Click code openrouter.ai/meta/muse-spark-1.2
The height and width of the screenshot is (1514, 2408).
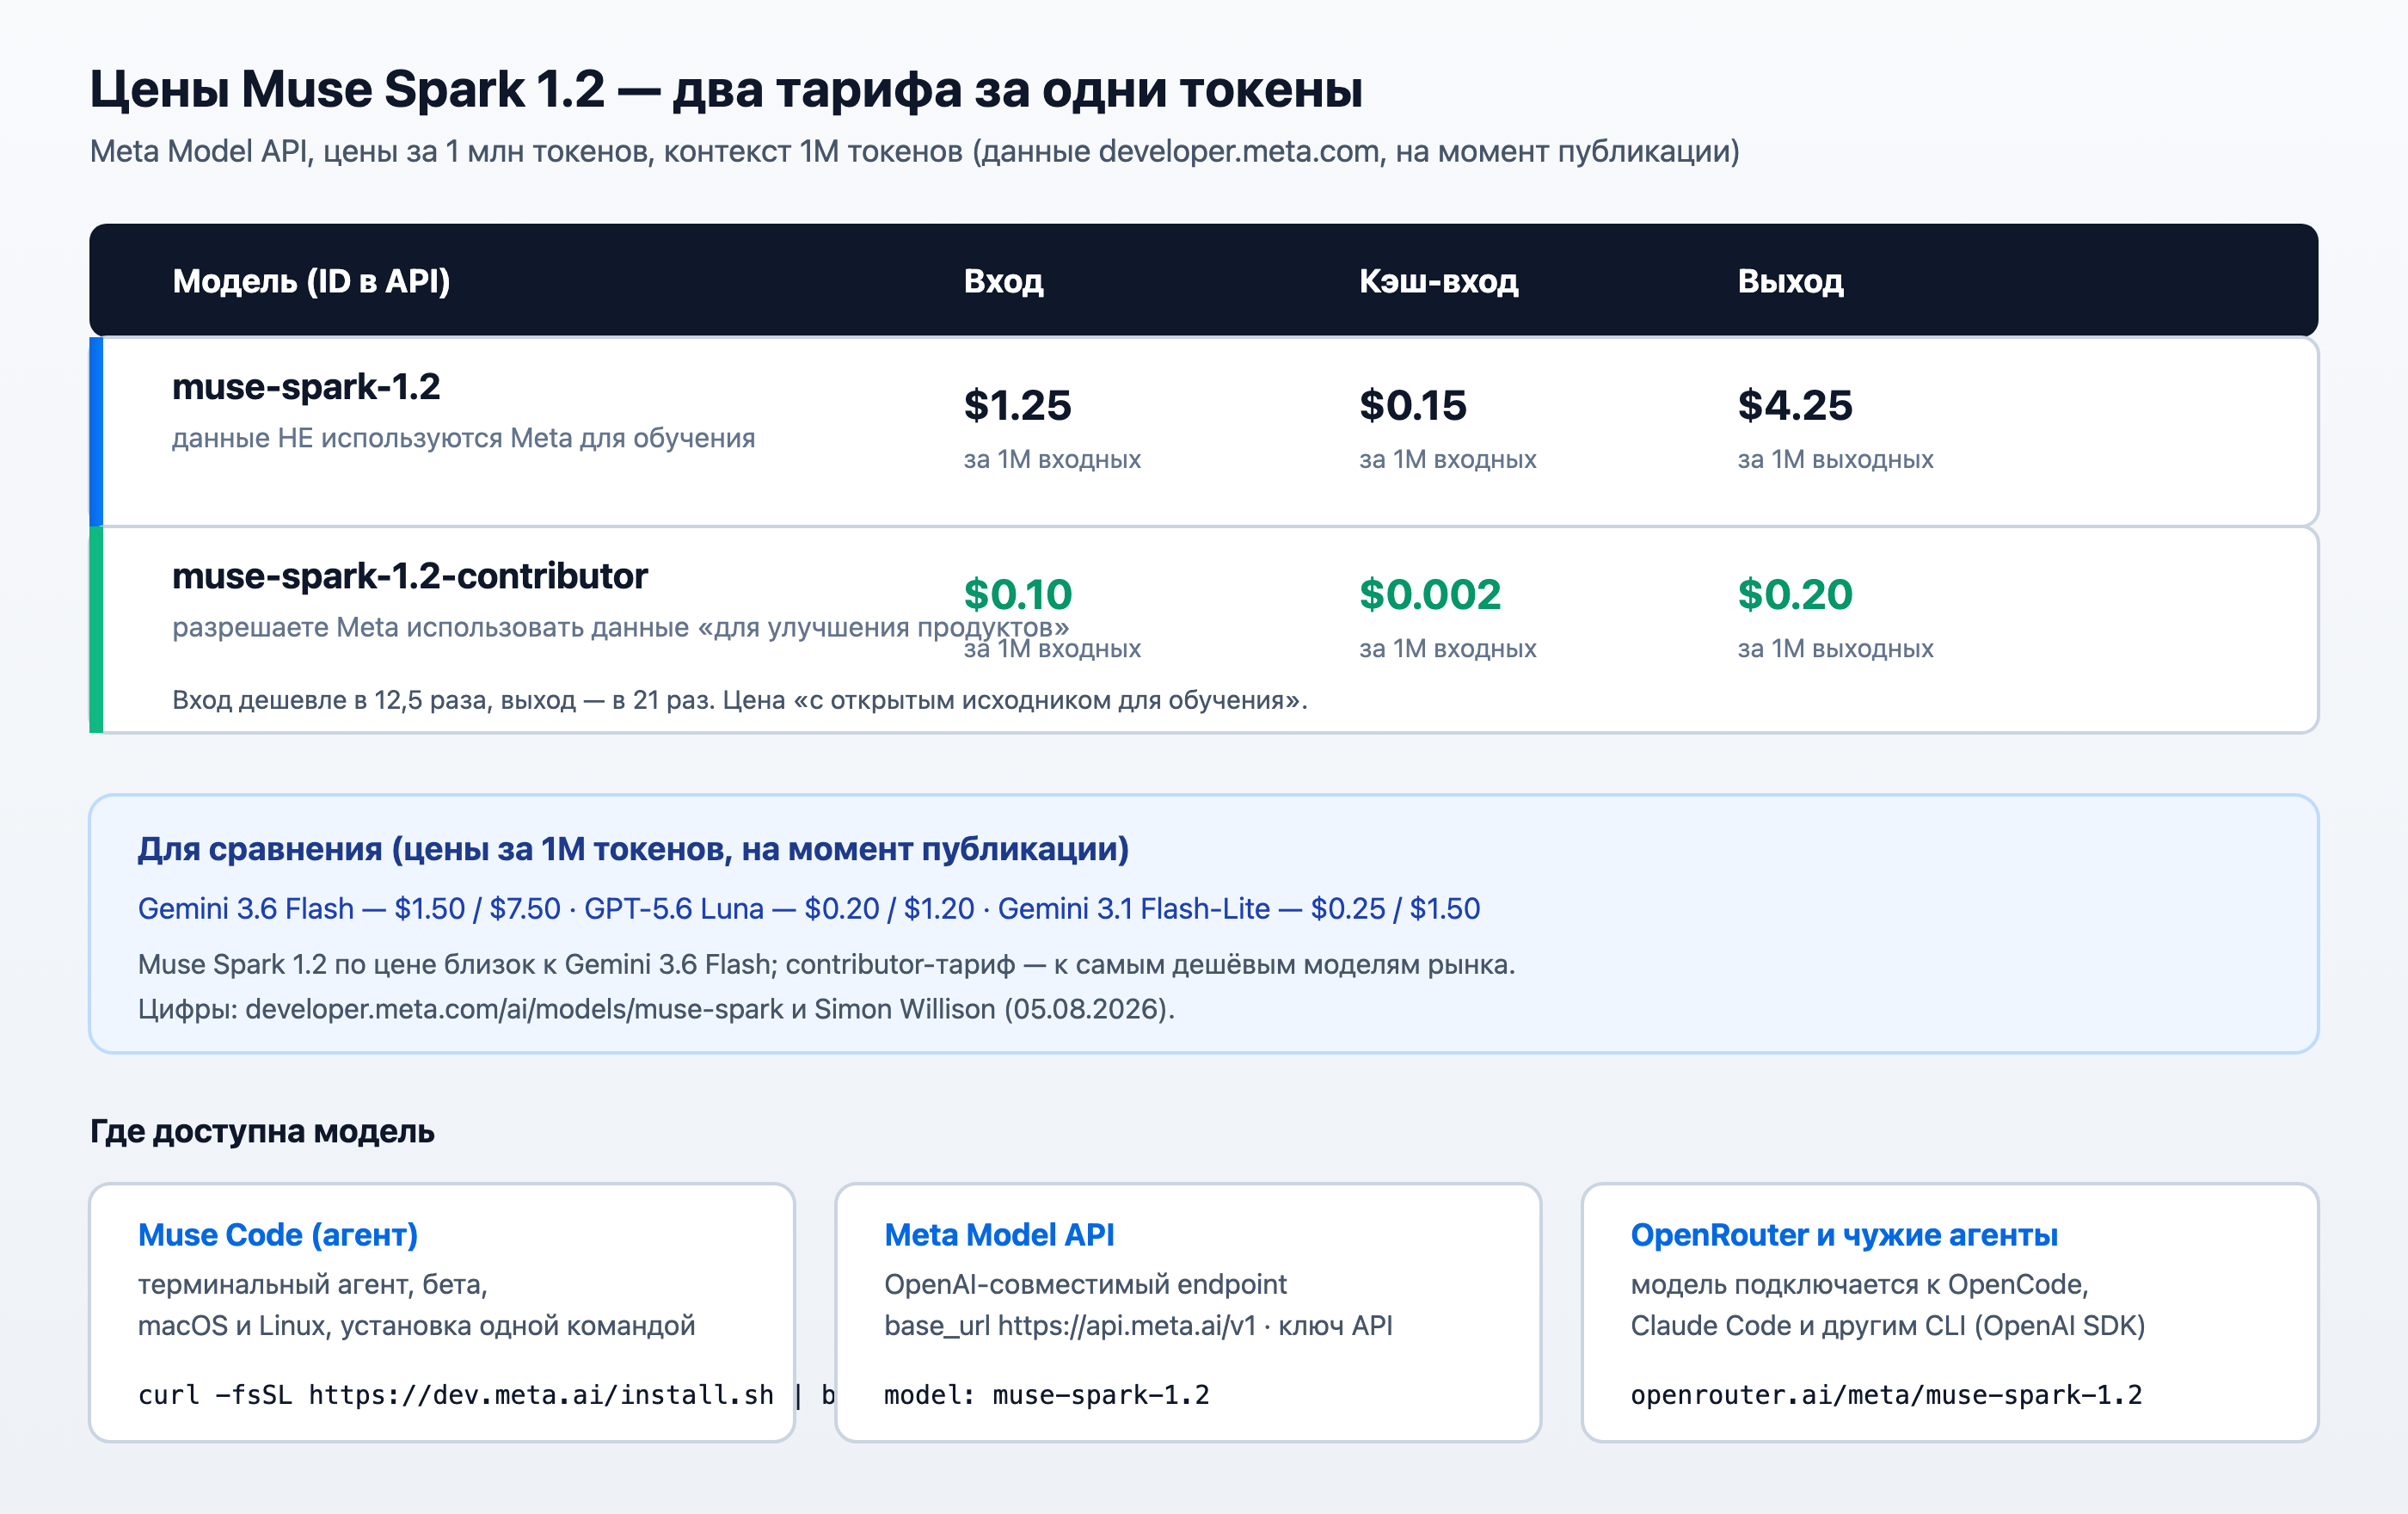click(1886, 1395)
